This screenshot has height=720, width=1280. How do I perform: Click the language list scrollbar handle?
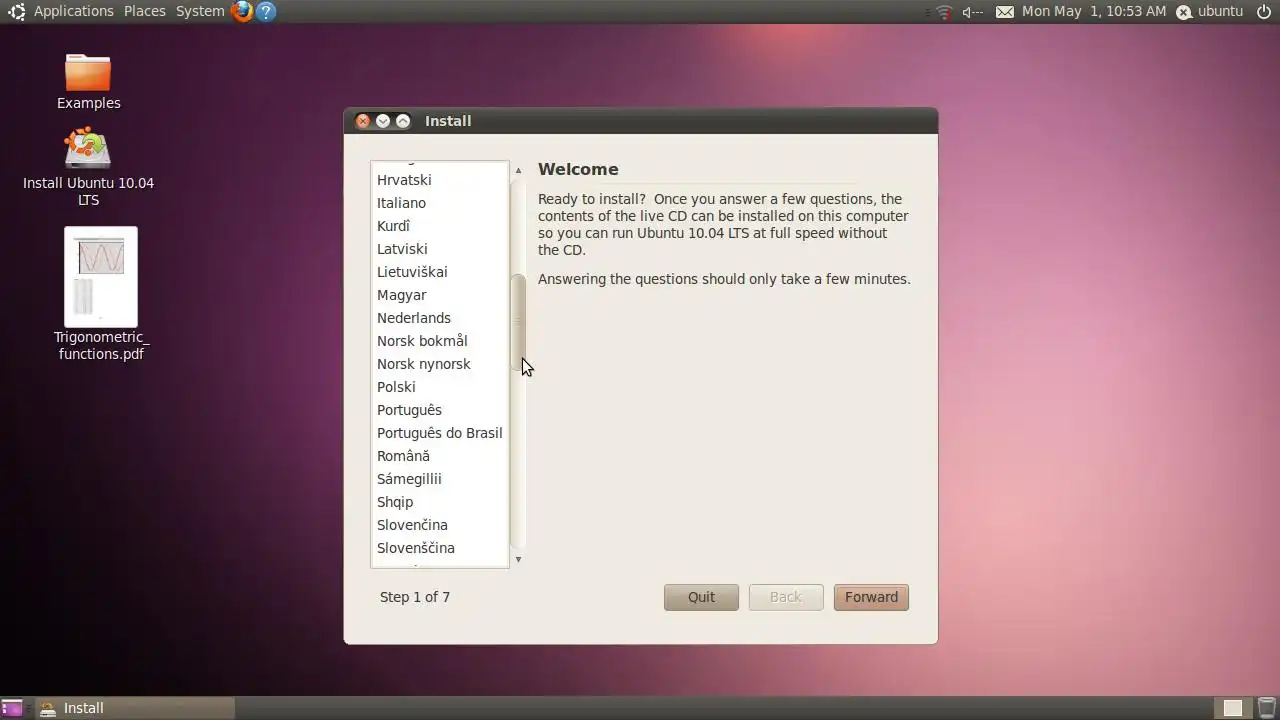(518, 323)
